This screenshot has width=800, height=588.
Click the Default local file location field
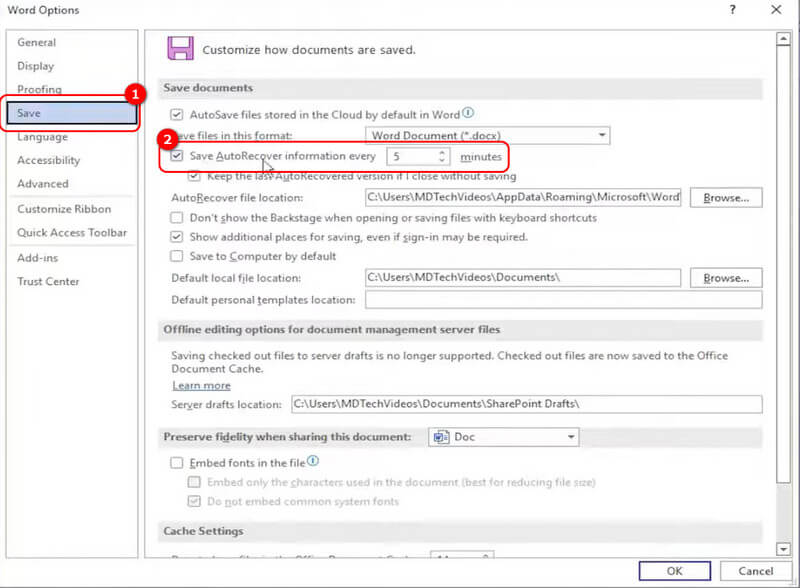click(x=522, y=278)
